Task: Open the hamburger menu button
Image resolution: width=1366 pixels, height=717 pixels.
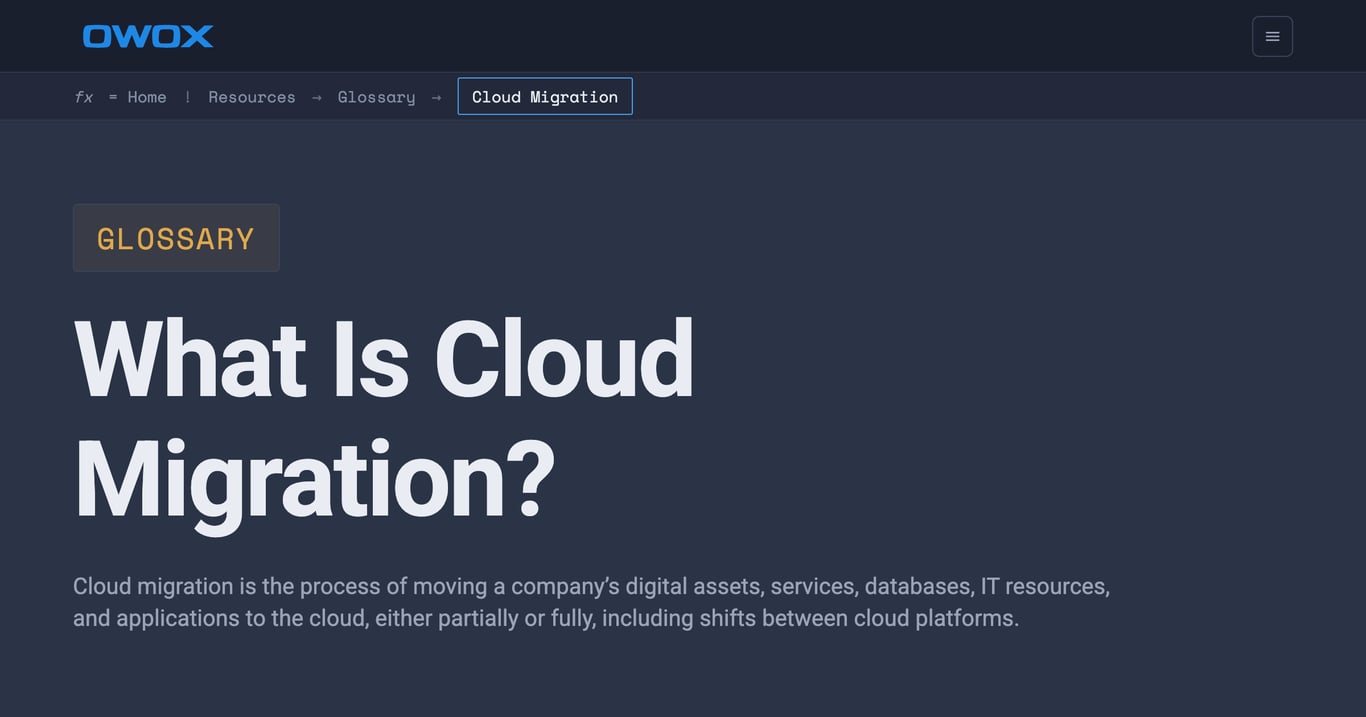Action: (x=1272, y=36)
